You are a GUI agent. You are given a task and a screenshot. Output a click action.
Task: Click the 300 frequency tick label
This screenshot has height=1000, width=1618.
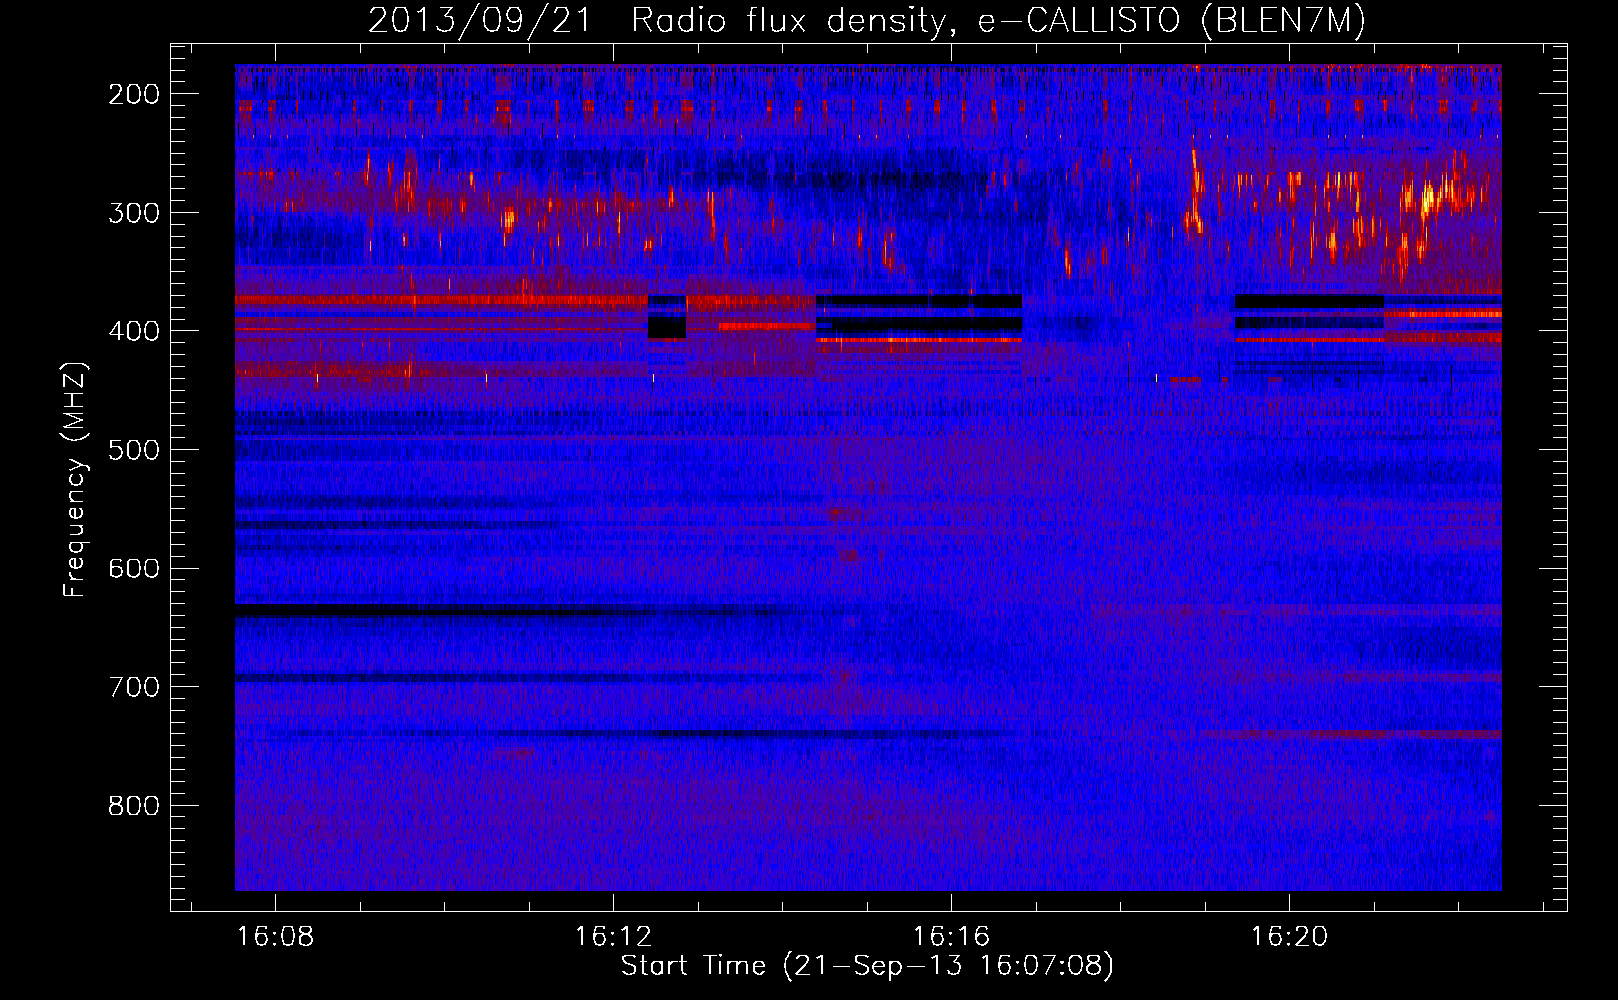(x=134, y=213)
